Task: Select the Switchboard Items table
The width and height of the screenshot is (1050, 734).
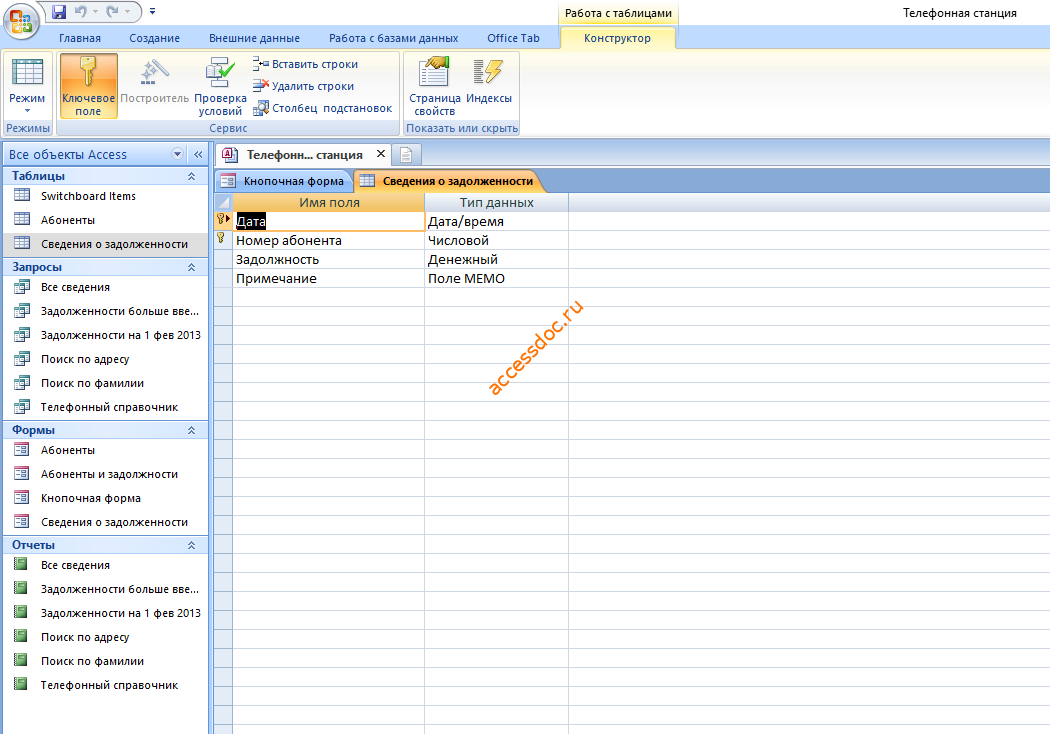Action: tap(106, 196)
